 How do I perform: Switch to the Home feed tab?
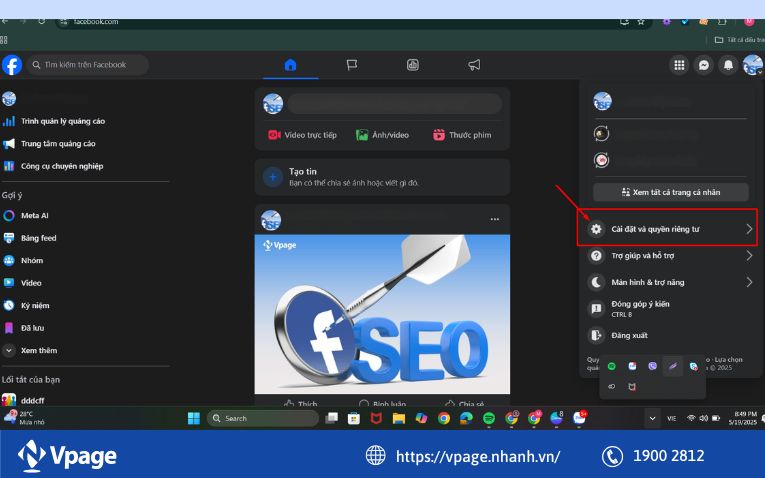[290, 65]
